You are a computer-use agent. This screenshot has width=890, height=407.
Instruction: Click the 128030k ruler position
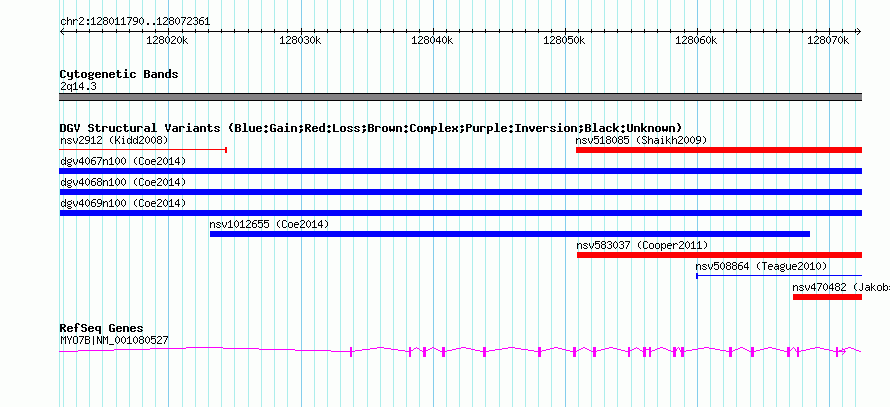[x=300, y=40]
